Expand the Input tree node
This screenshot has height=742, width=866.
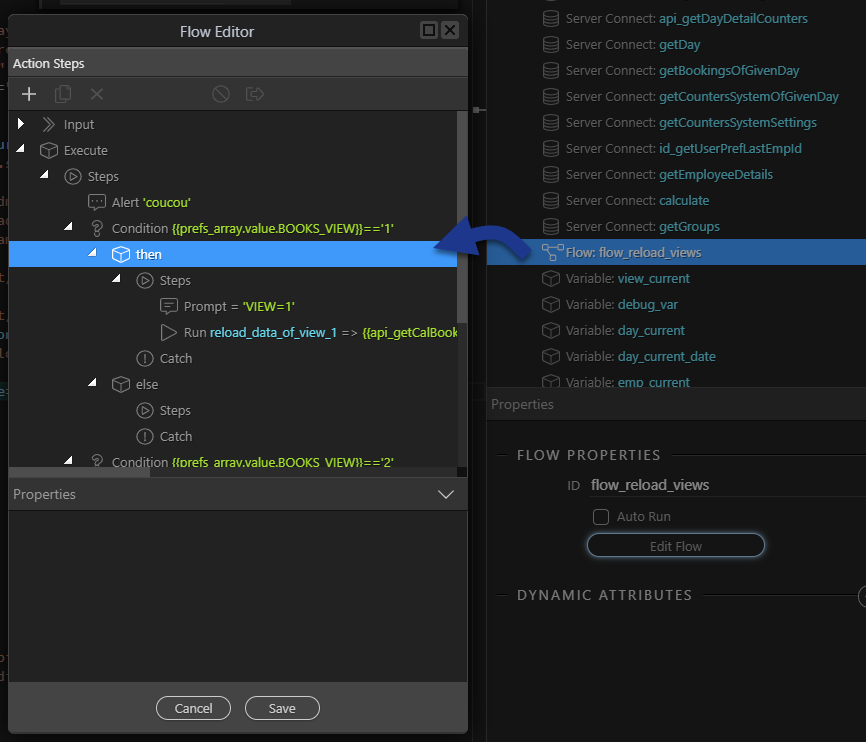(x=21, y=124)
